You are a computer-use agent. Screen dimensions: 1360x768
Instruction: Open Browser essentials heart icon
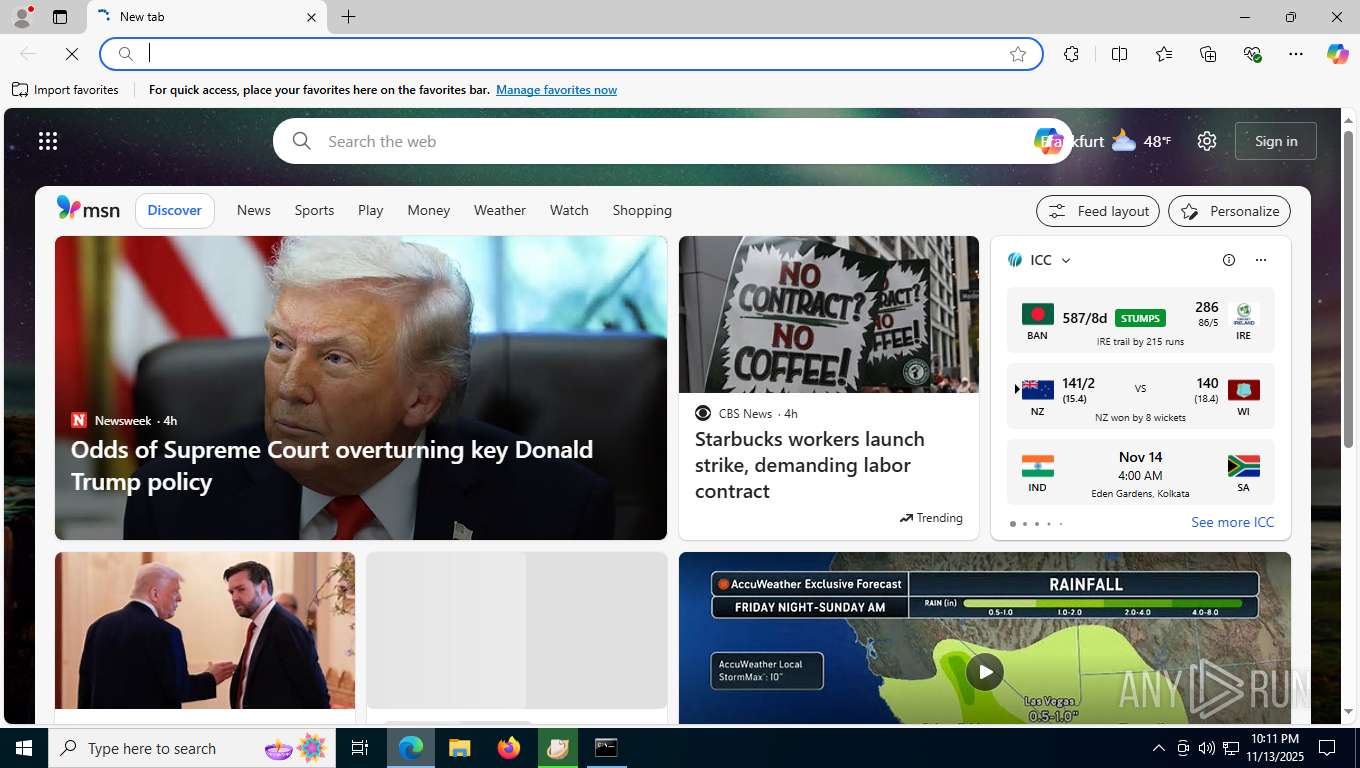click(x=1252, y=54)
